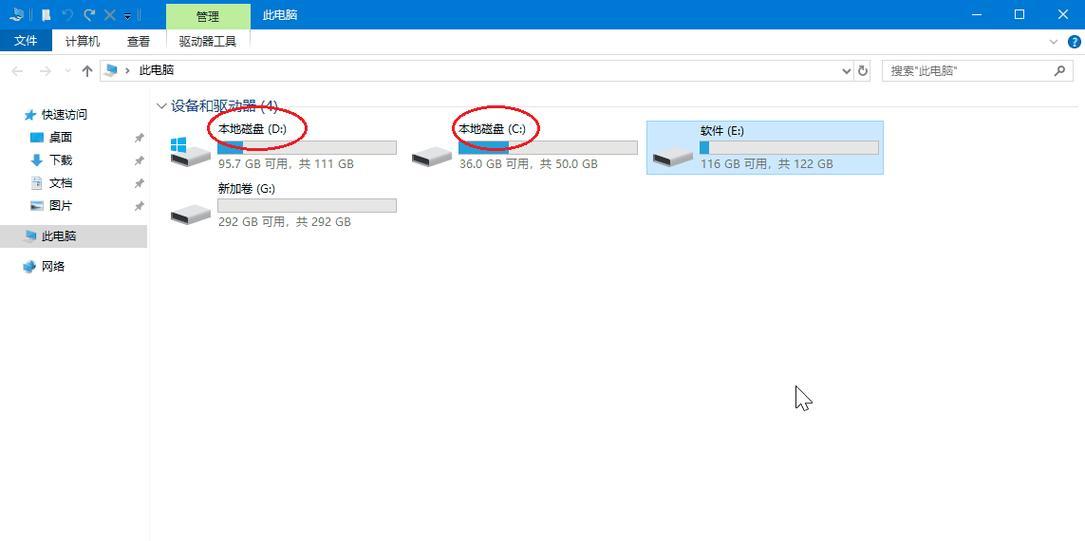This screenshot has width=1085, height=541.
Task: Click the 软件 (E:) drive label
Action: 722,131
